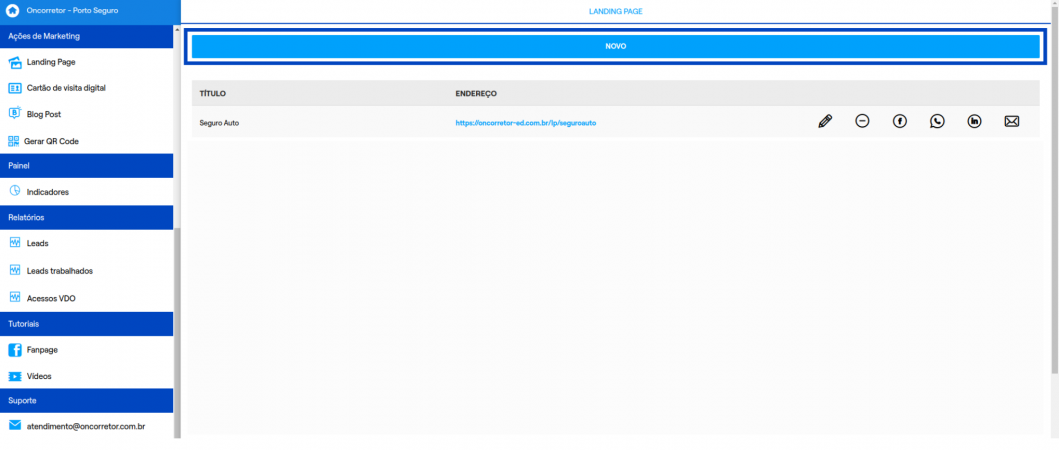Click the sidebar scrollbar thumb
Screen dimensions: 1059x450
click(x=177, y=331)
